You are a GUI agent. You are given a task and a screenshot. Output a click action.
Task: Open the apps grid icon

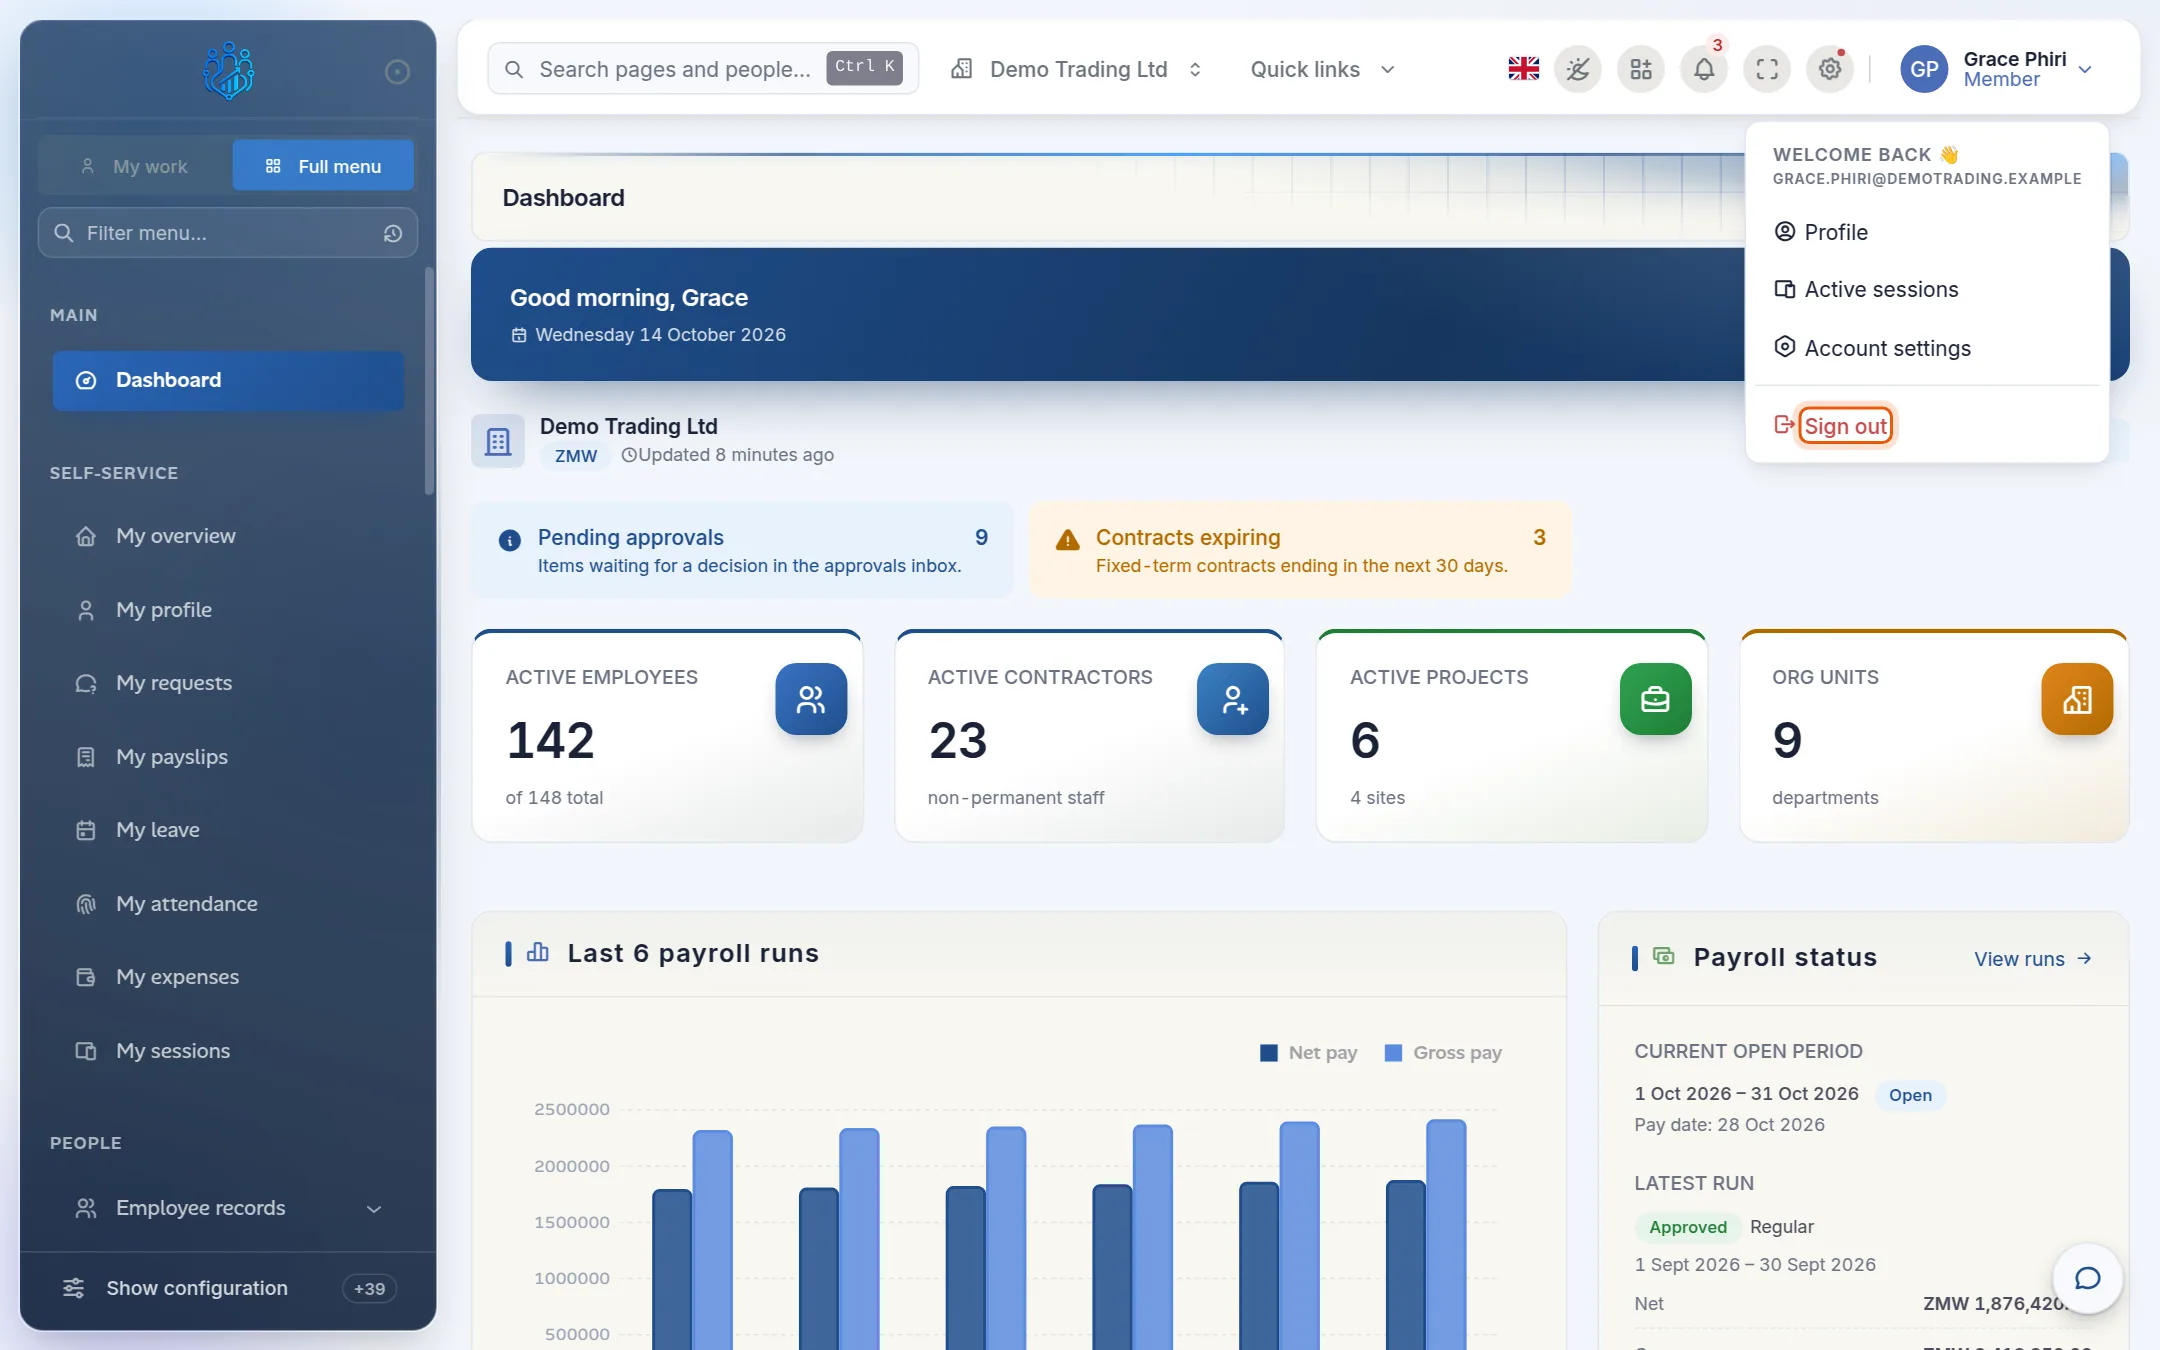[1641, 69]
